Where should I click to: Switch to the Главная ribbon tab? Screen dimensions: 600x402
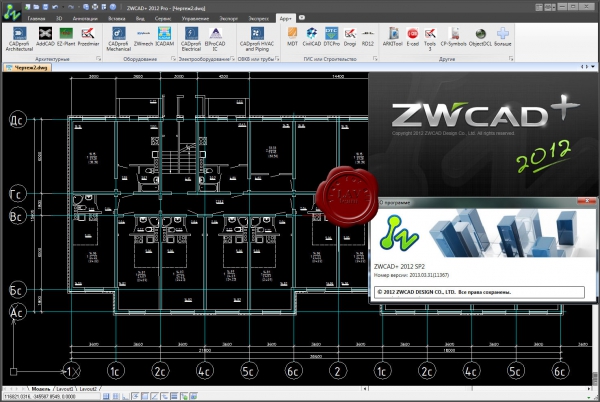(36, 18)
